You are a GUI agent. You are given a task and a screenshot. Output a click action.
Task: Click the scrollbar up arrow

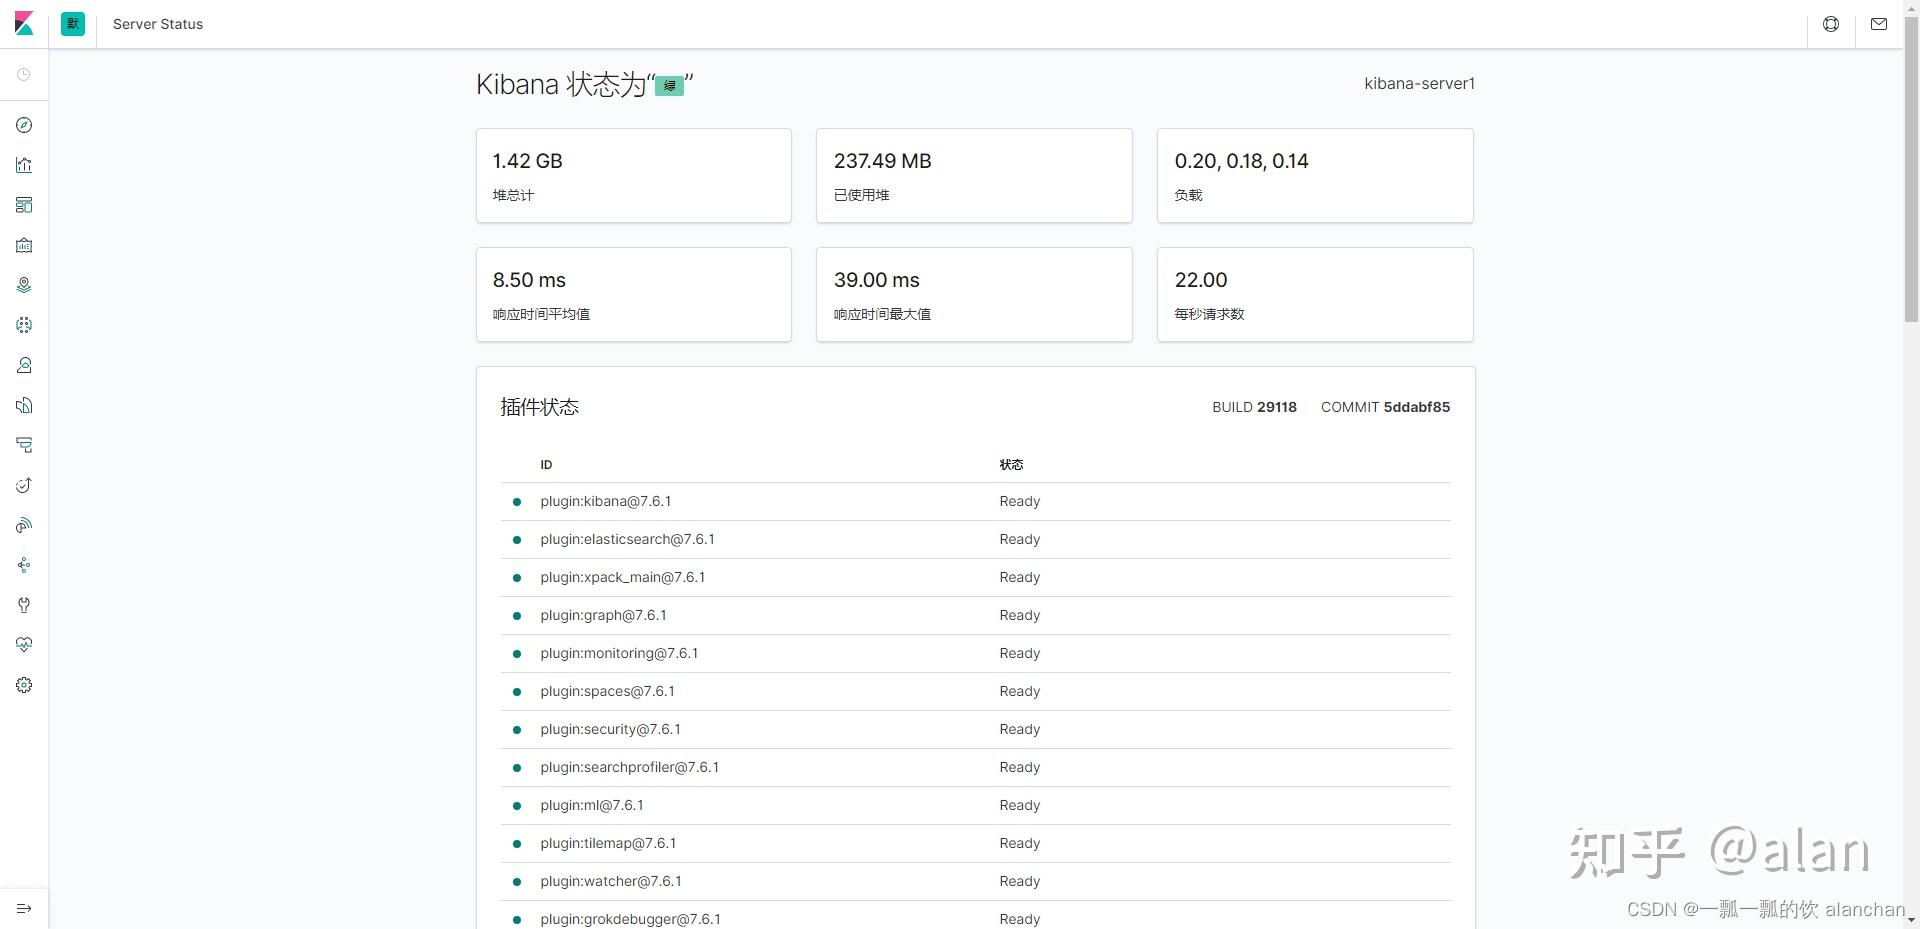point(1913,7)
